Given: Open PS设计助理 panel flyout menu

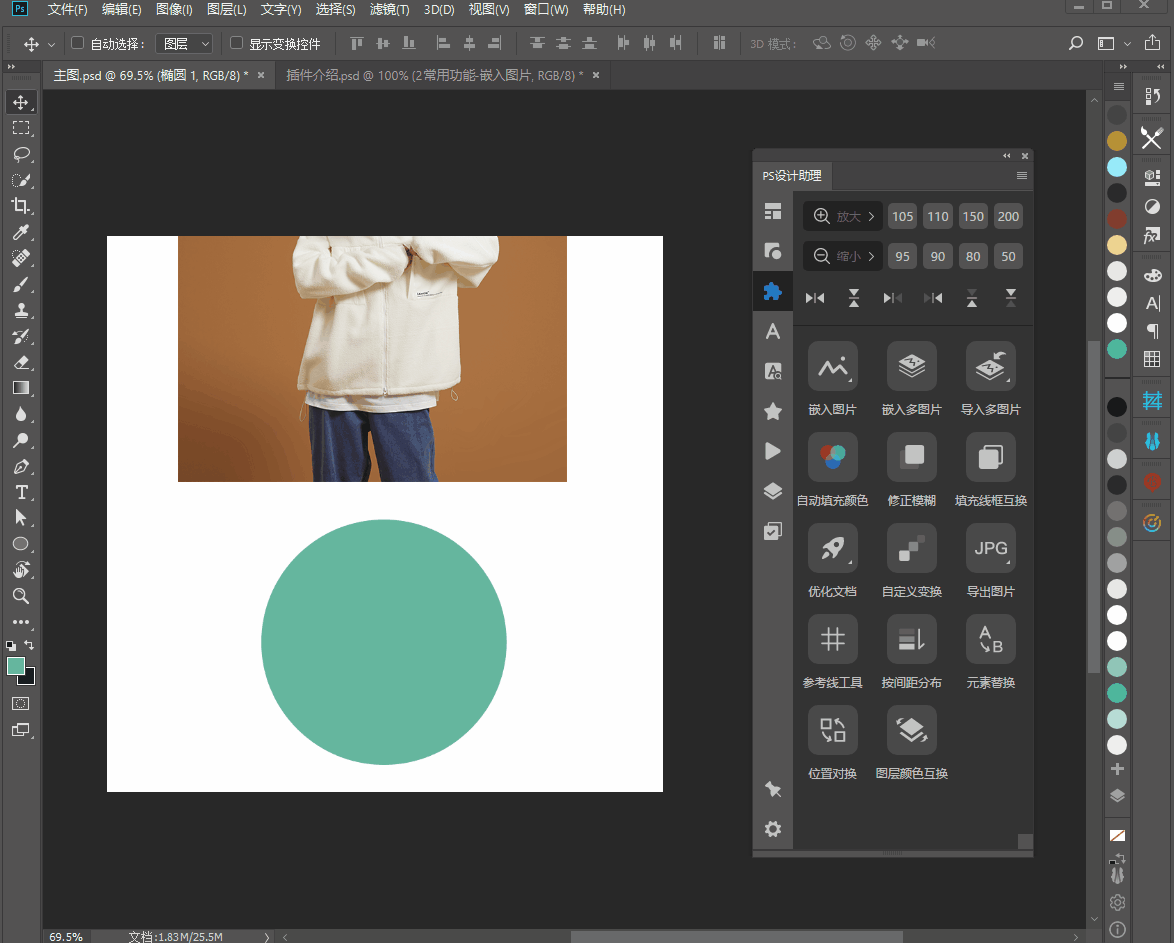Looking at the screenshot, I should 1022,175.
